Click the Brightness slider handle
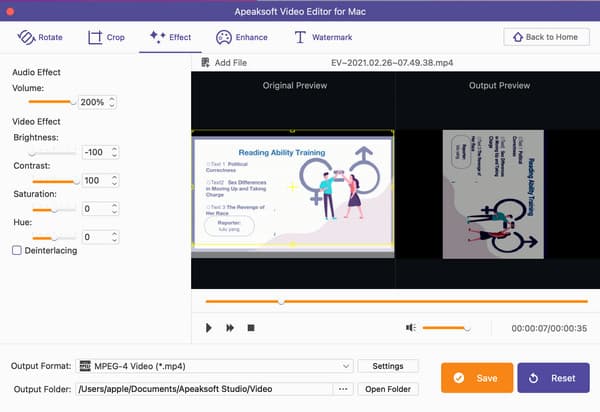Viewport: 600px width, 412px height. (32, 153)
